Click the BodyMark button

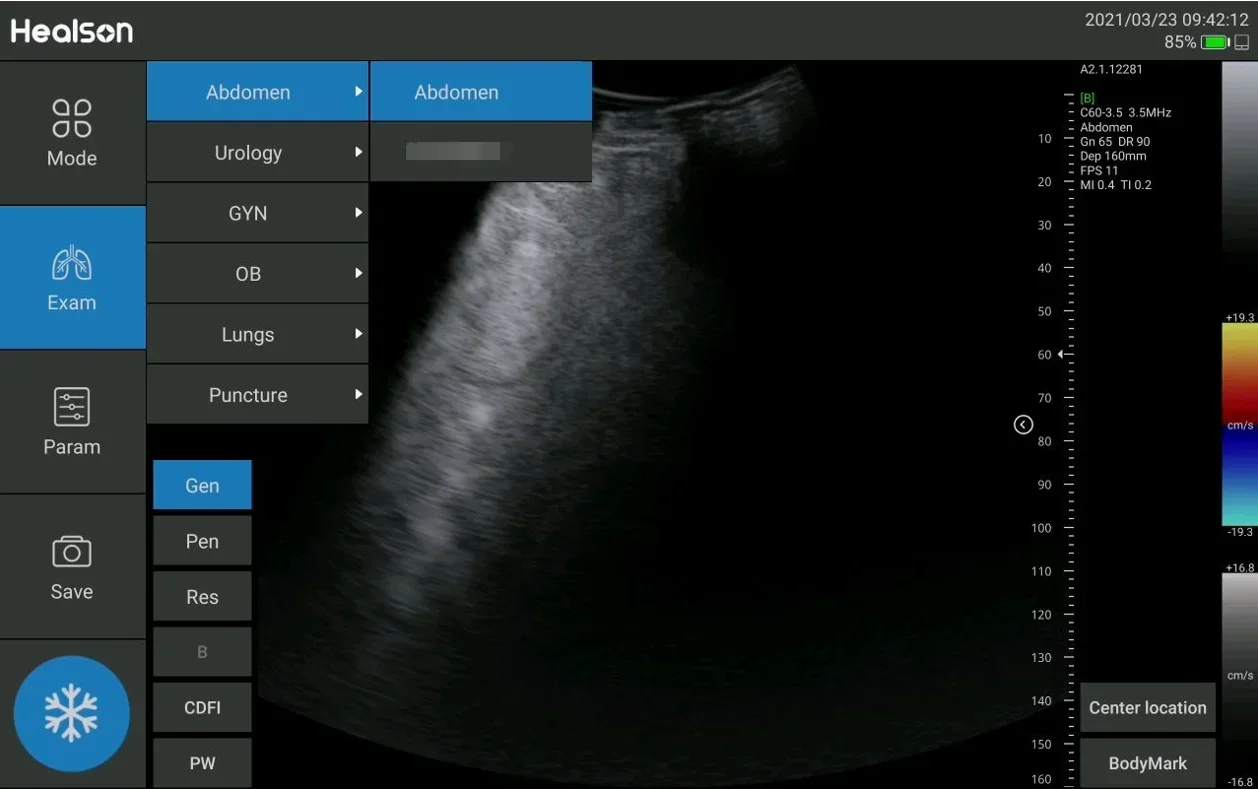(1148, 763)
